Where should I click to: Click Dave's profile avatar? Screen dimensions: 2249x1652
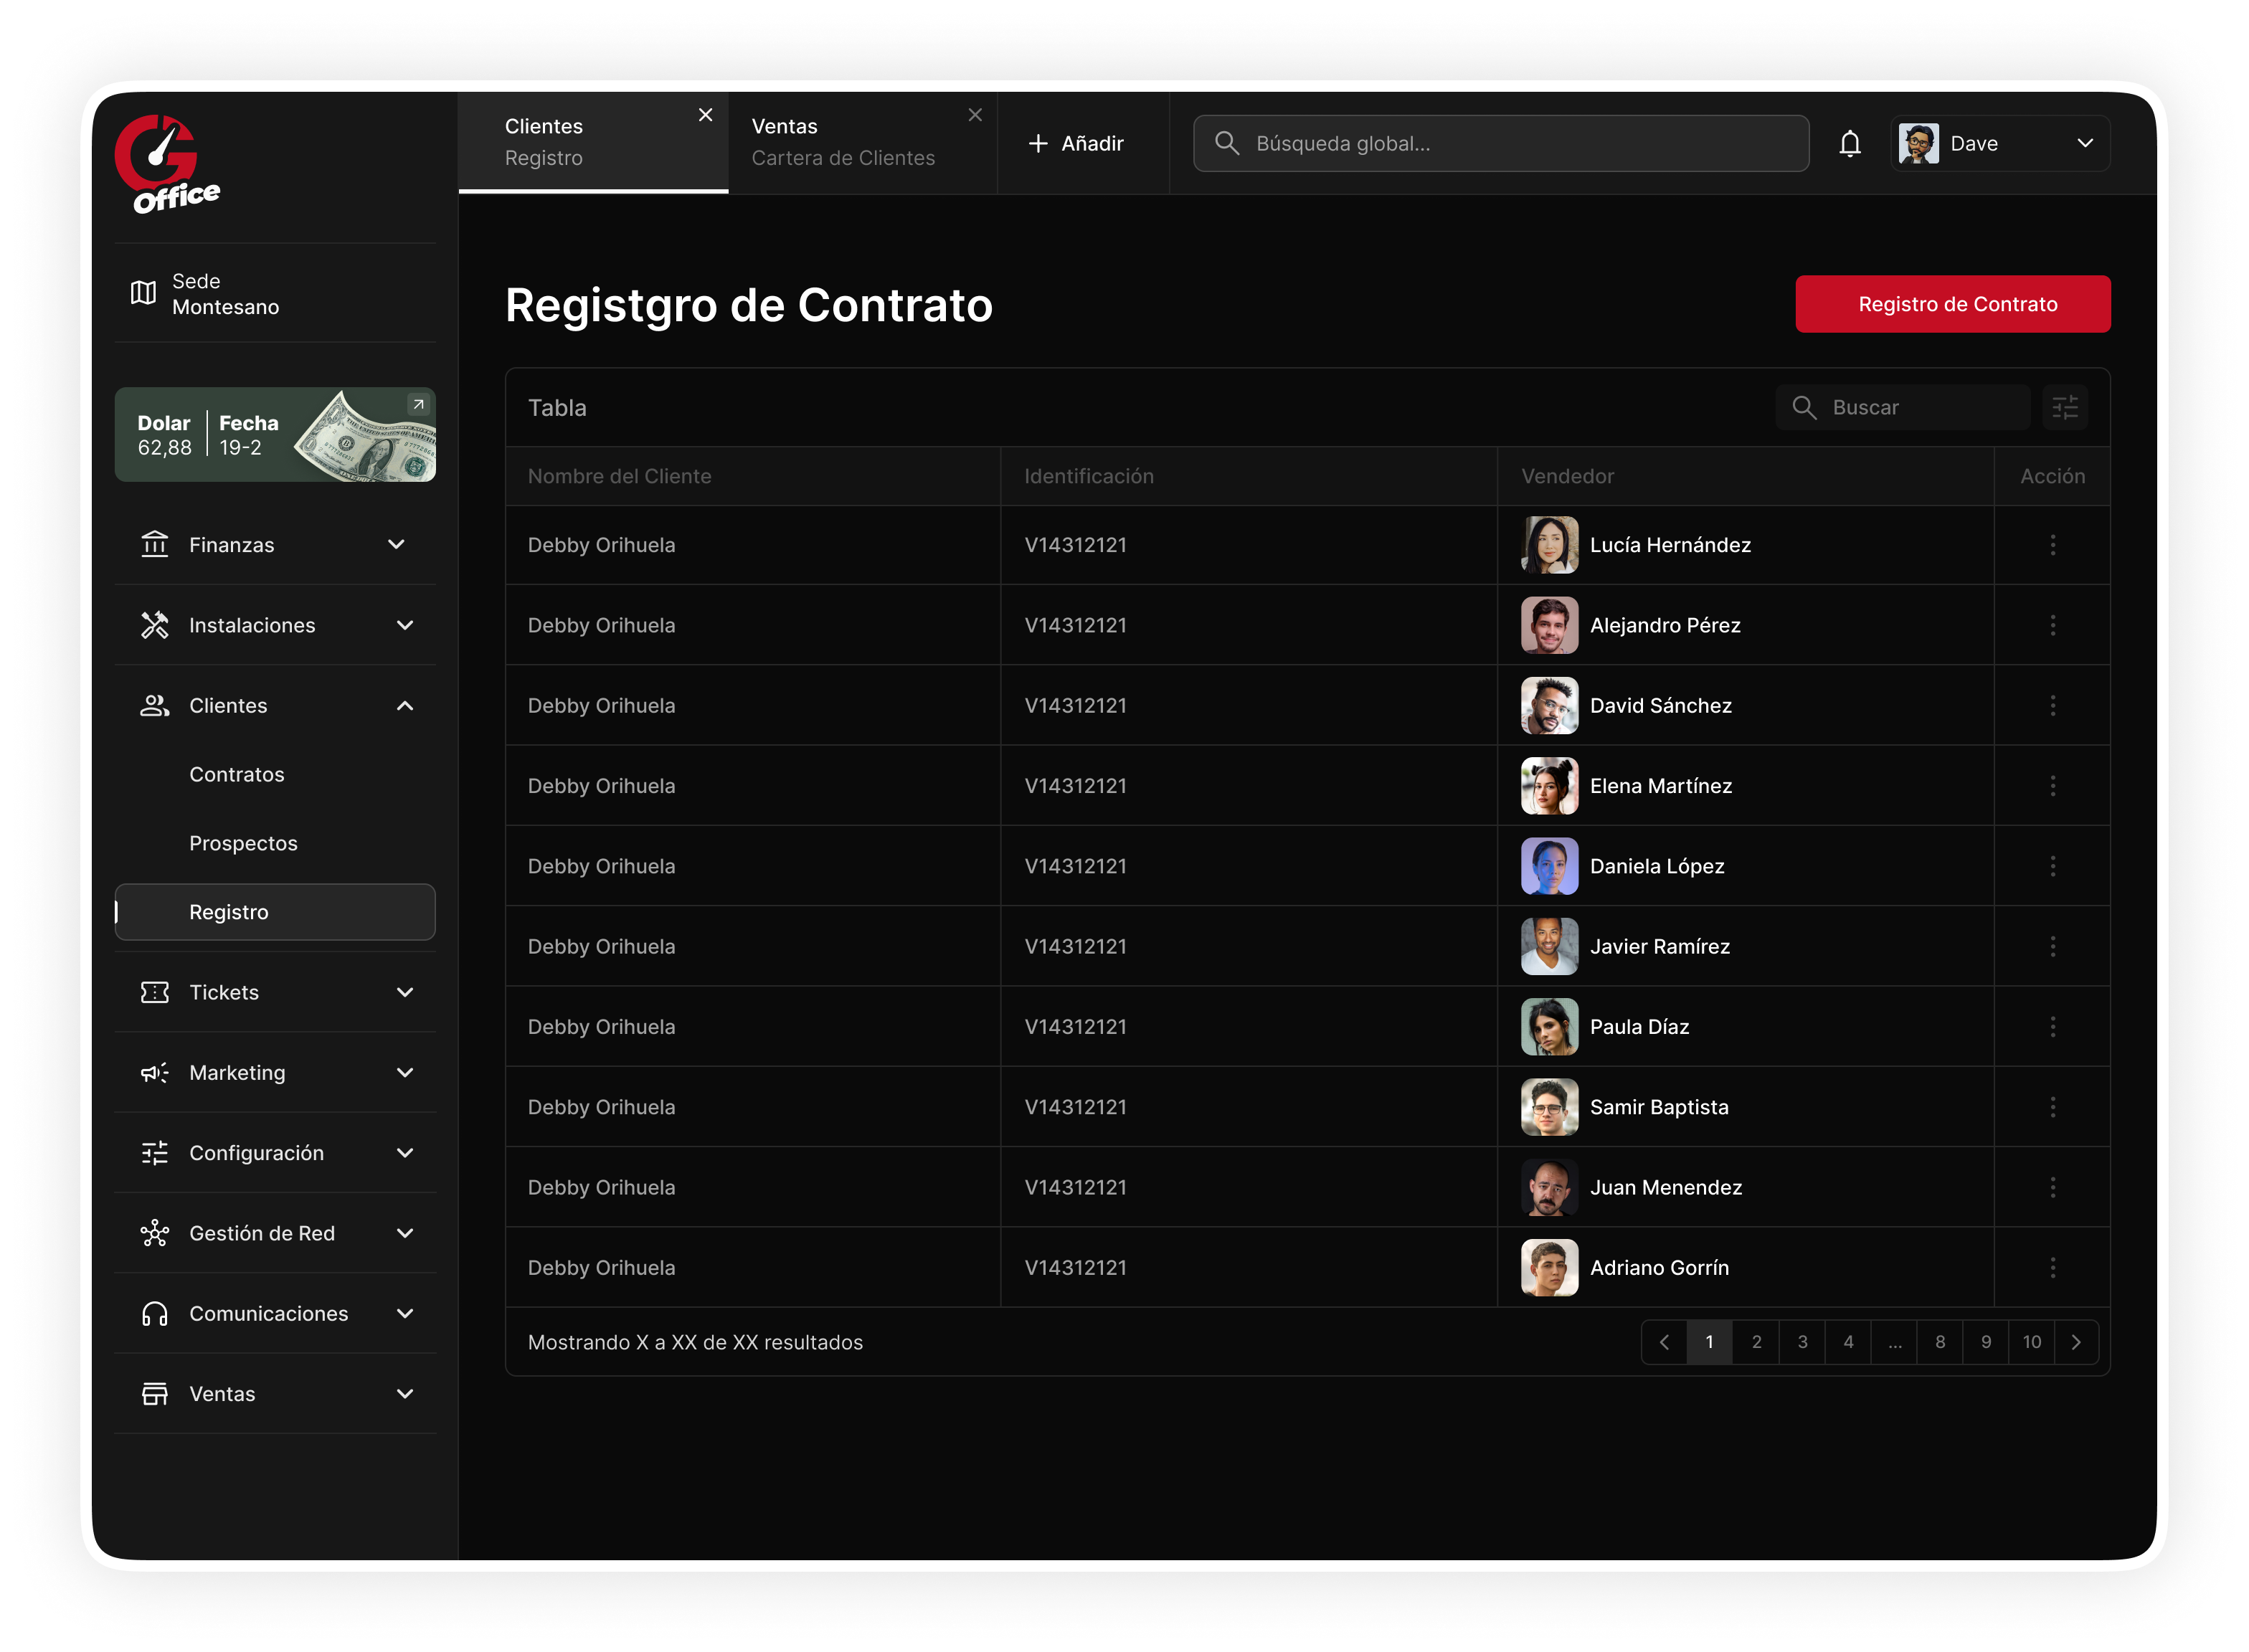coord(1918,143)
